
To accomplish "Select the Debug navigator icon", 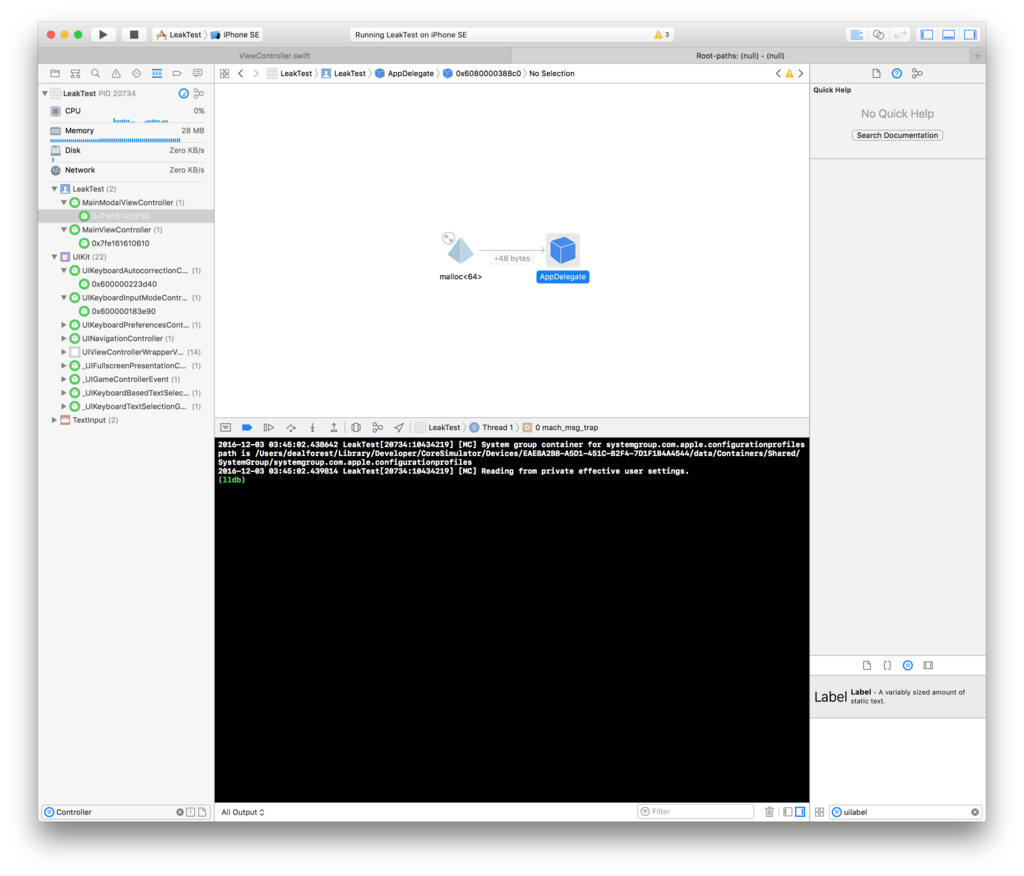I will pos(157,74).
